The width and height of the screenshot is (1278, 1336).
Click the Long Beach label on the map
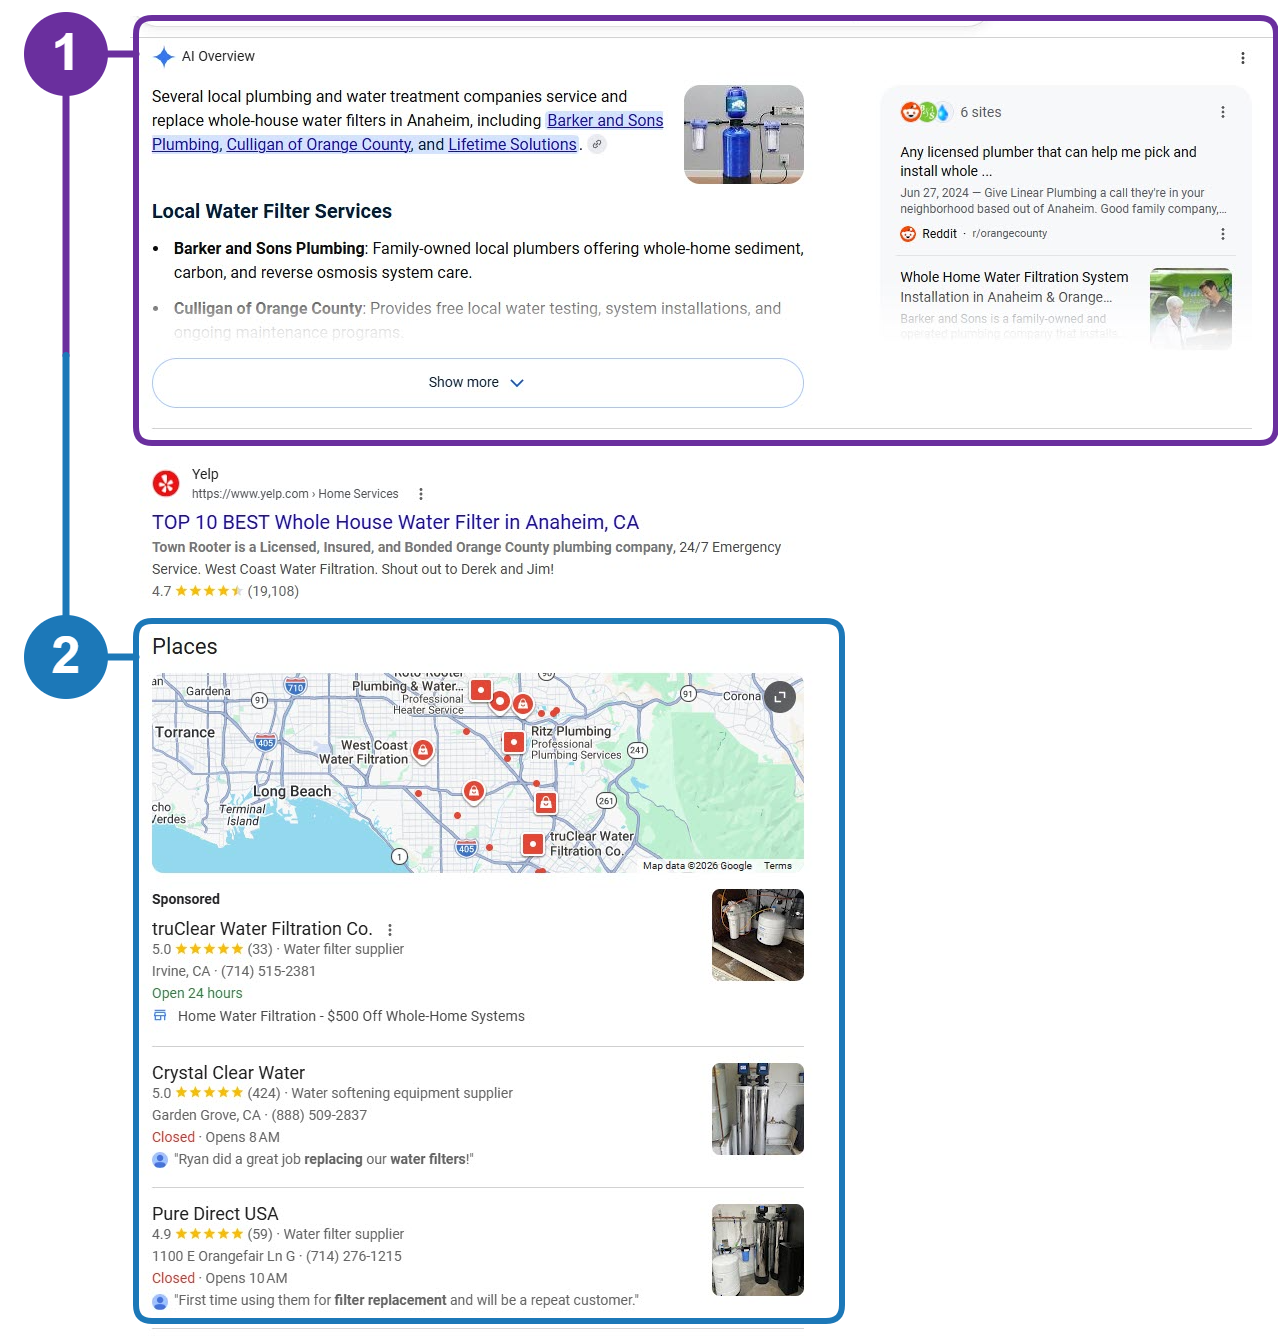coord(292,791)
